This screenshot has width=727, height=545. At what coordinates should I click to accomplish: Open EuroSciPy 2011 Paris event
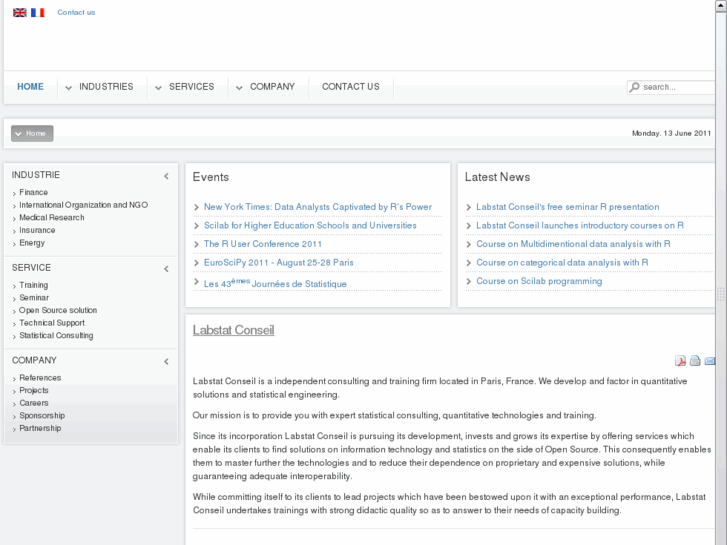click(x=279, y=263)
